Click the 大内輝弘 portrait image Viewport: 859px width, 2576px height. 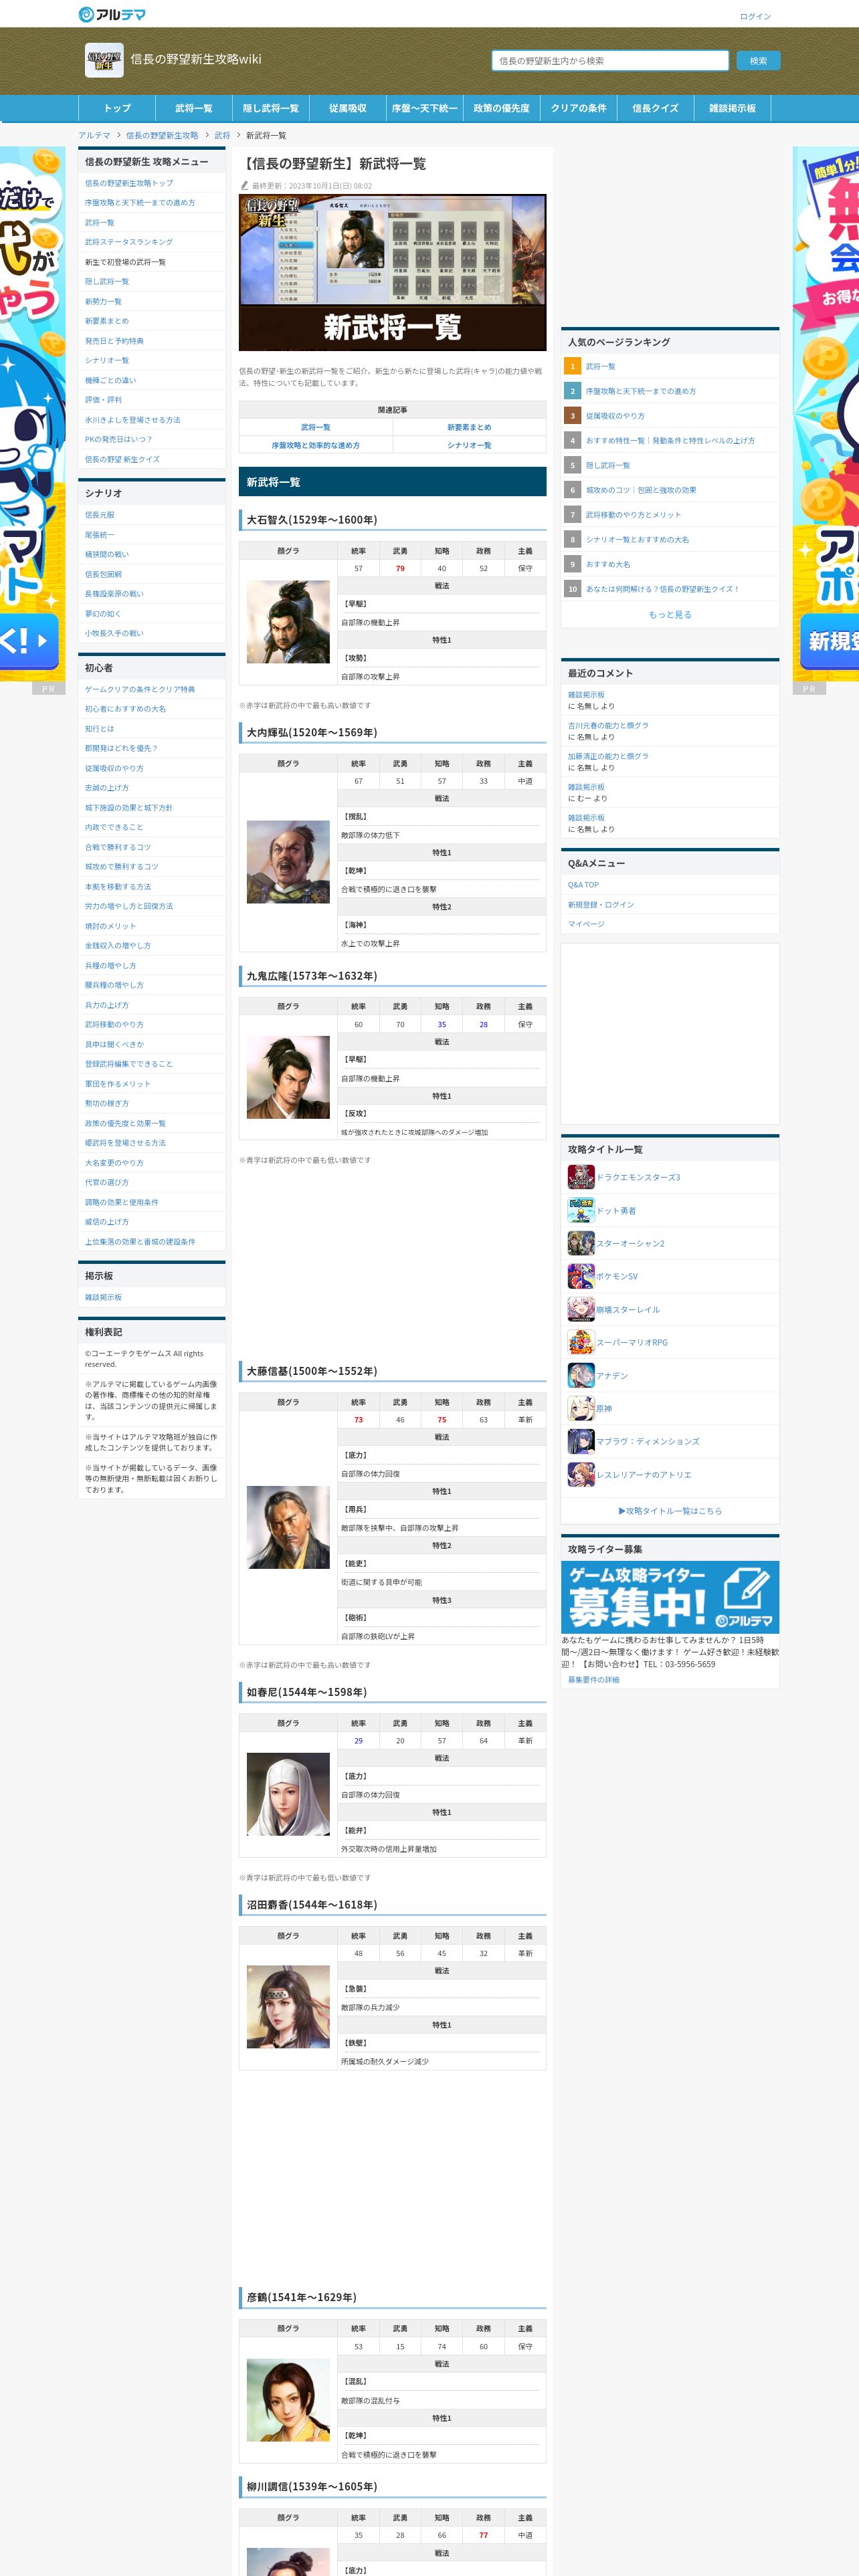tap(288, 862)
